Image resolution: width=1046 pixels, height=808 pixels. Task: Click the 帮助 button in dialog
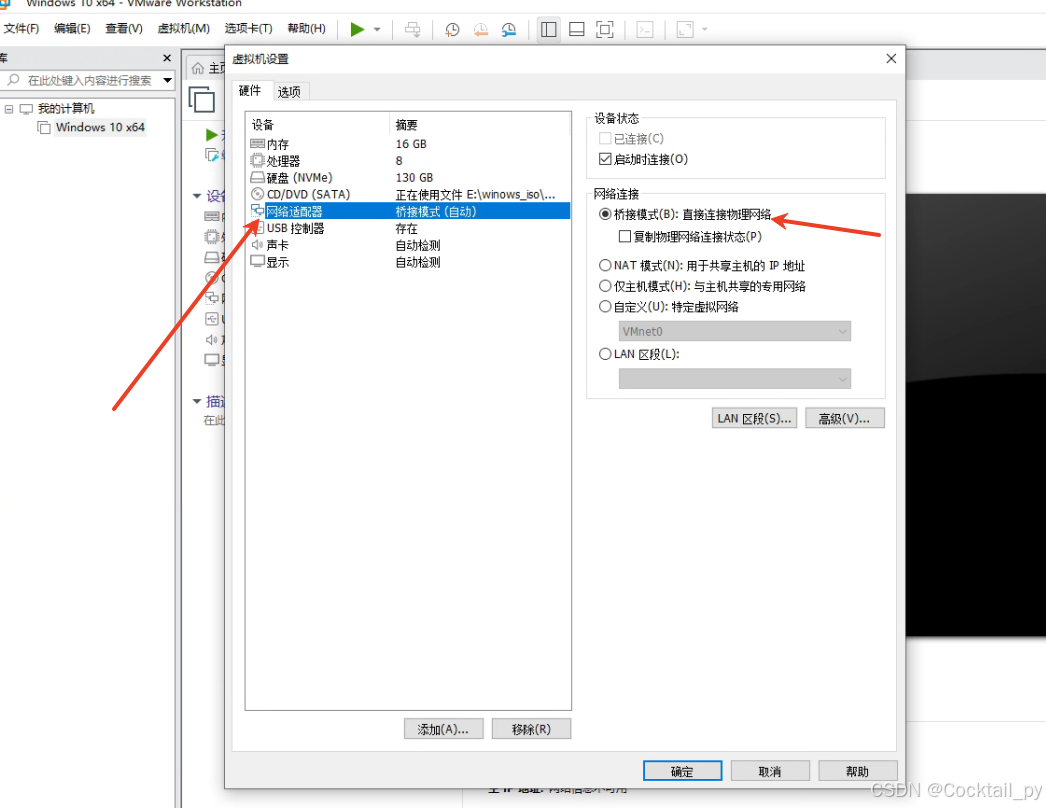point(858,771)
